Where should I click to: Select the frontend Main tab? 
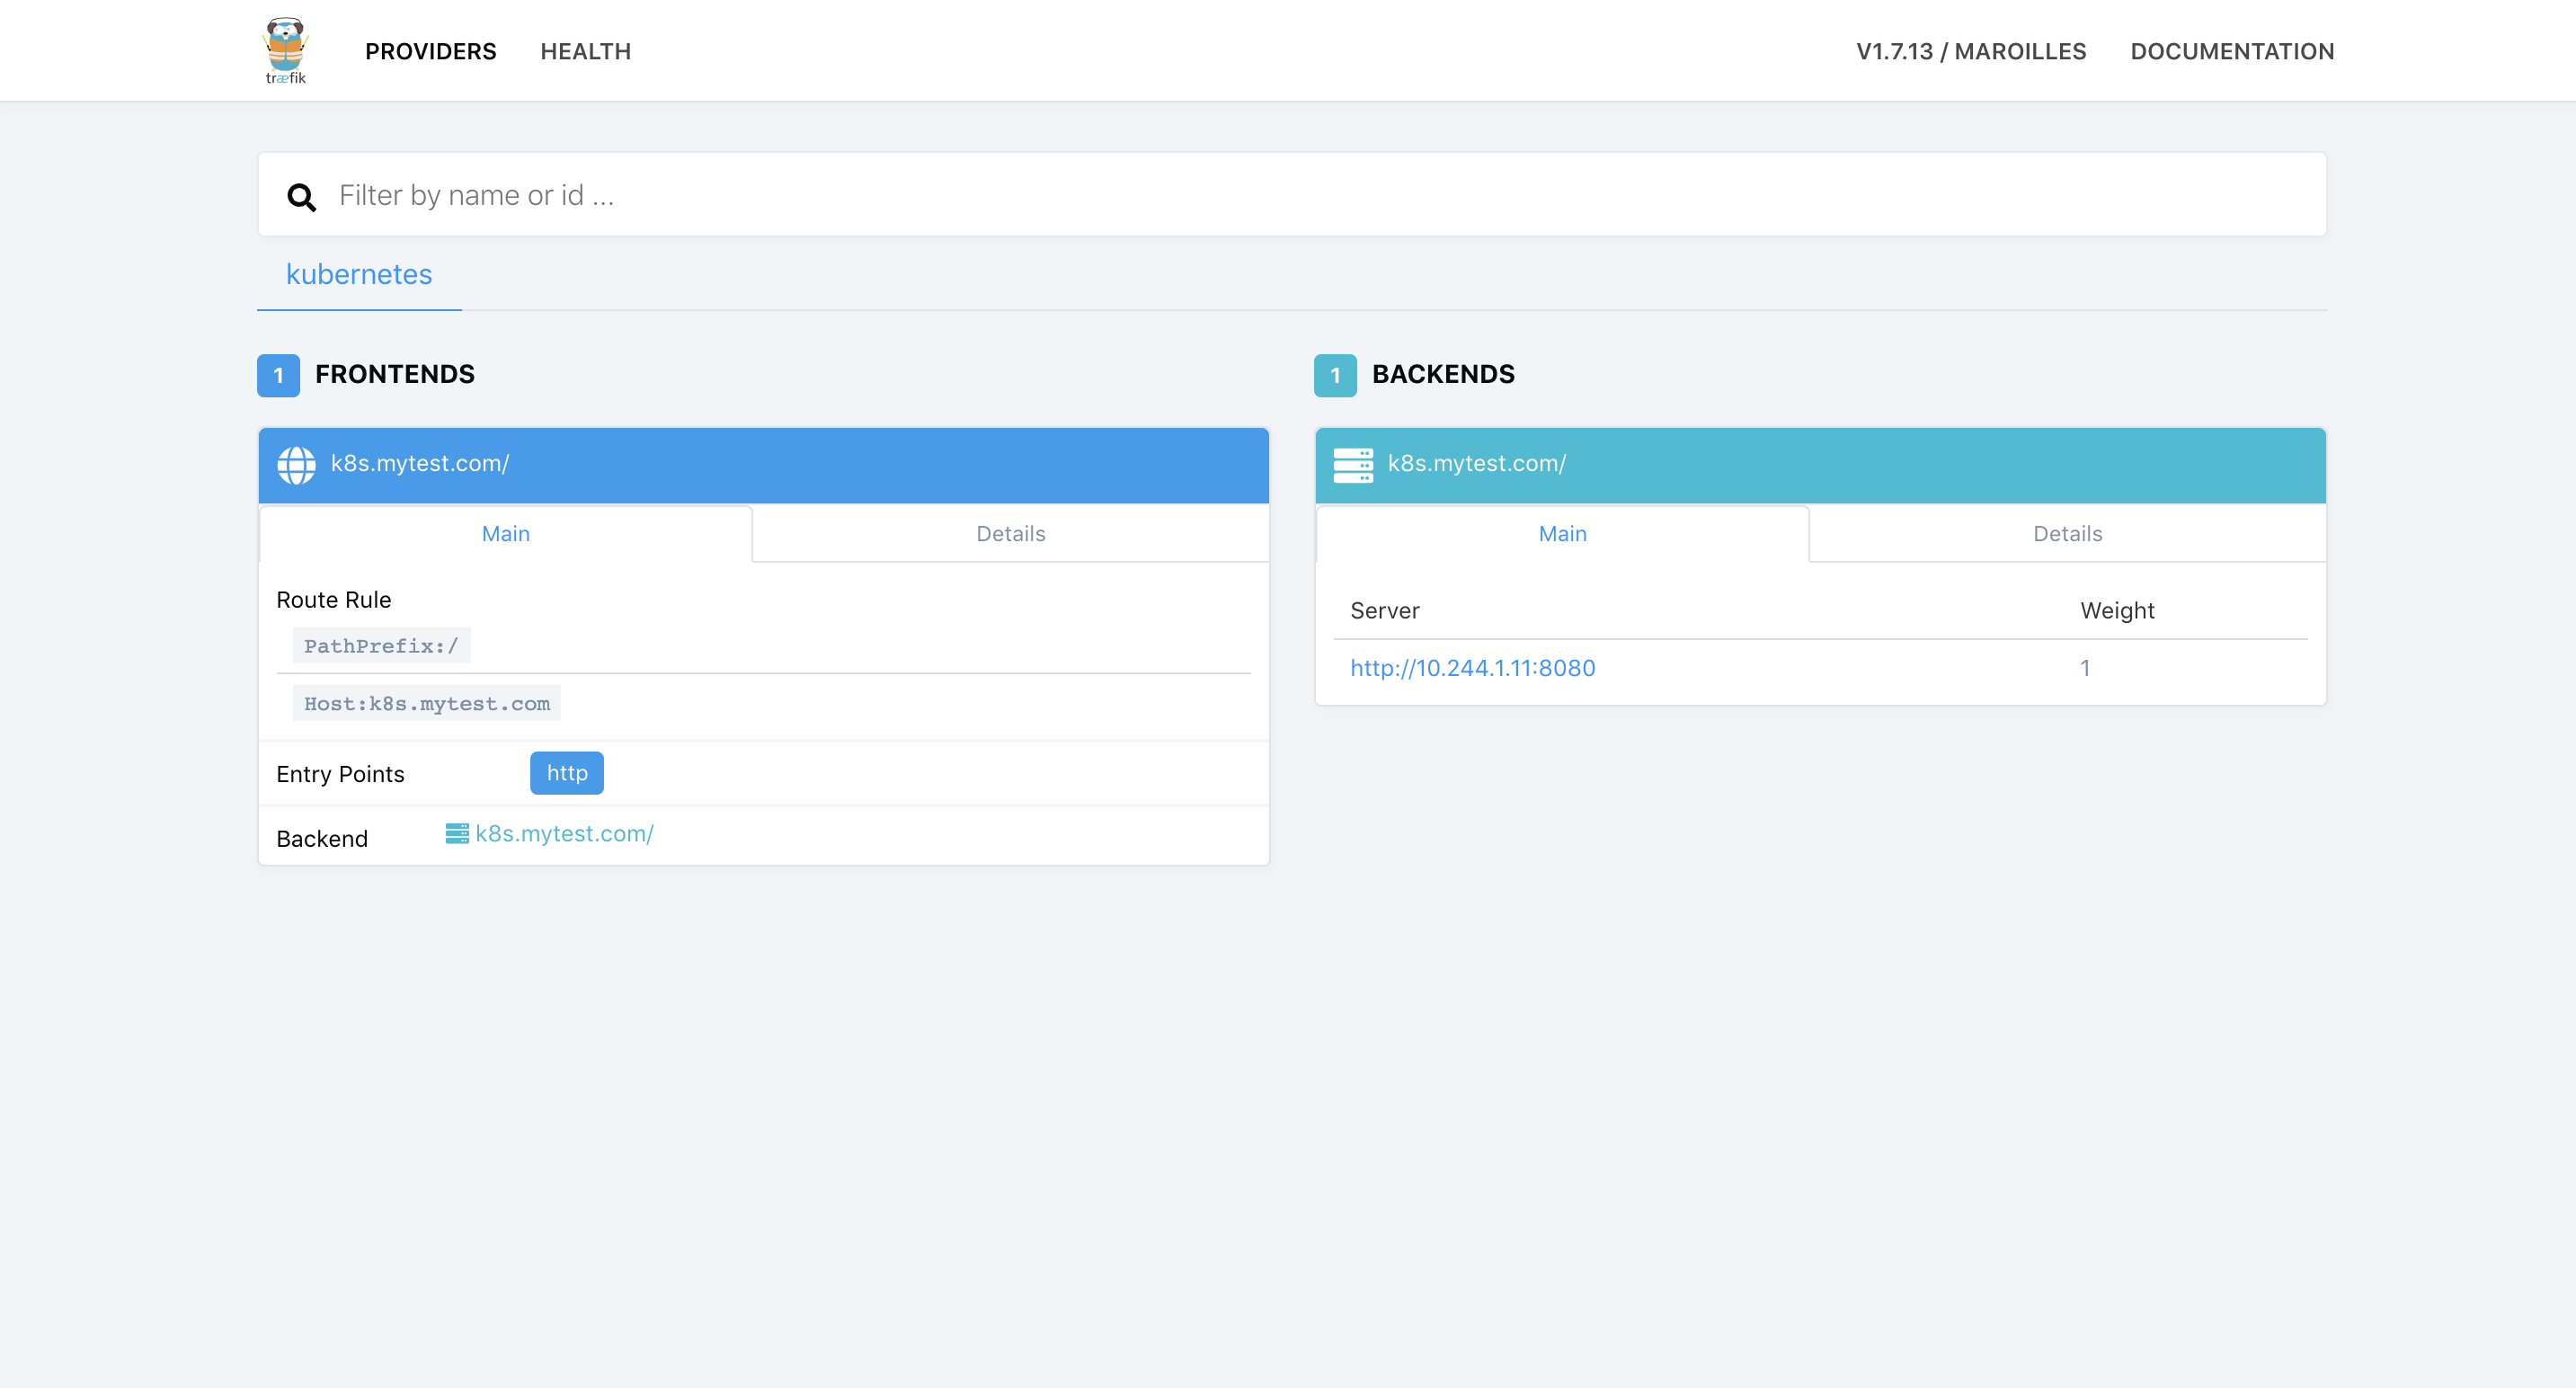tap(505, 534)
